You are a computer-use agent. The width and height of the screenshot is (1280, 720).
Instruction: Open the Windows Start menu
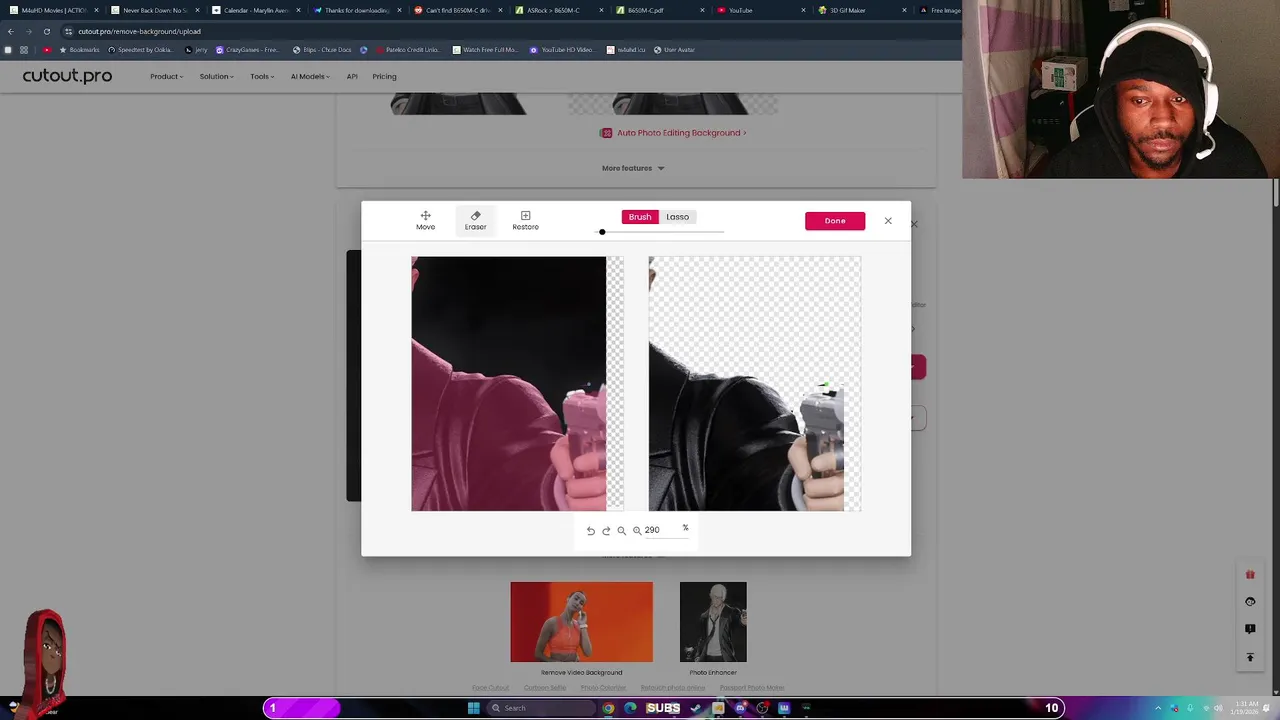(474, 708)
